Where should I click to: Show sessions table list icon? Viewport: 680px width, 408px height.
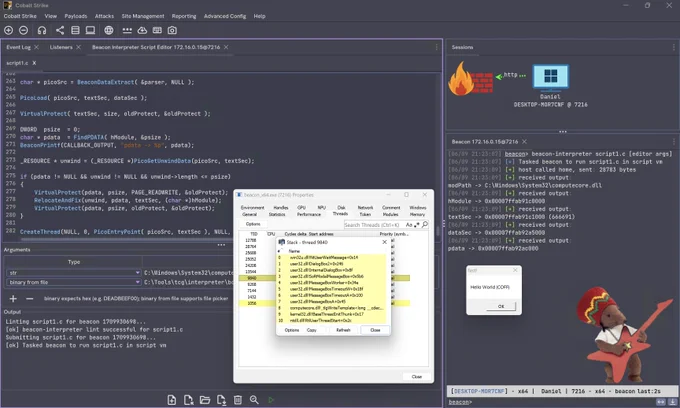tap(75, 30)
